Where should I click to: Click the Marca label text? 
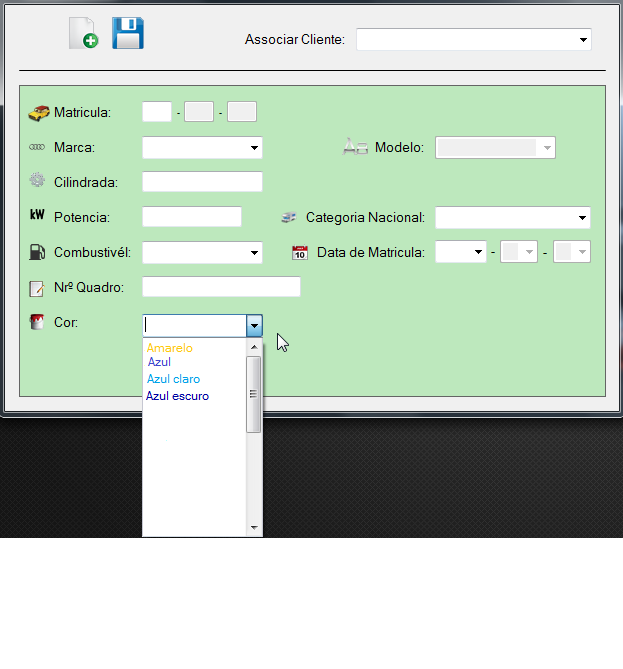(75, 148)
